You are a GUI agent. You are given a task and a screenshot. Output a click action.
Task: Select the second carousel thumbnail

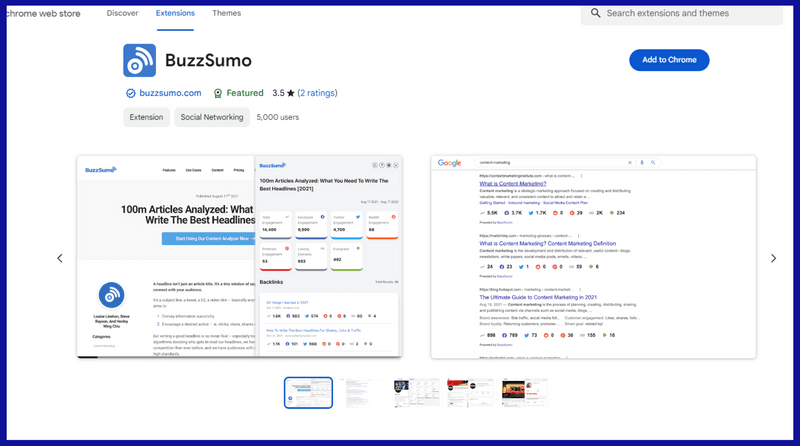coord(362,392)
